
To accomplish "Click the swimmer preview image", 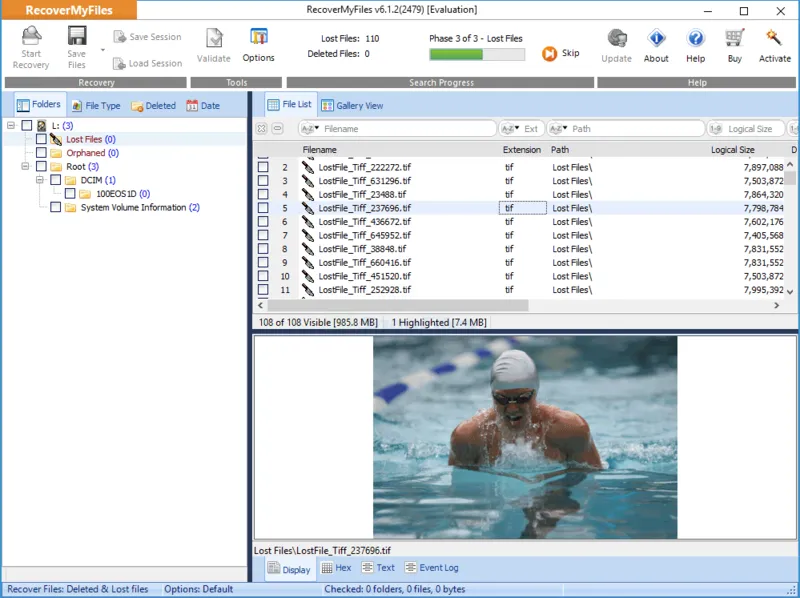I will point(525,437).
